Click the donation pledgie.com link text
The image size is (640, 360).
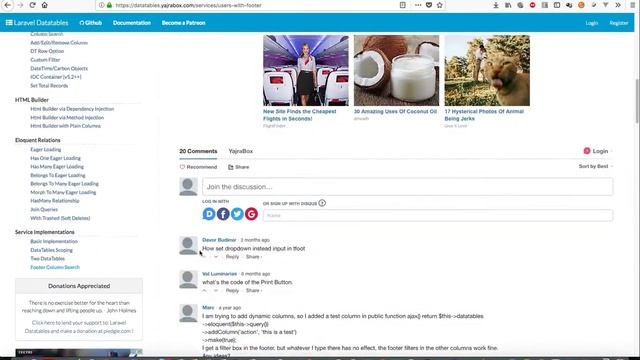[79, 327]
